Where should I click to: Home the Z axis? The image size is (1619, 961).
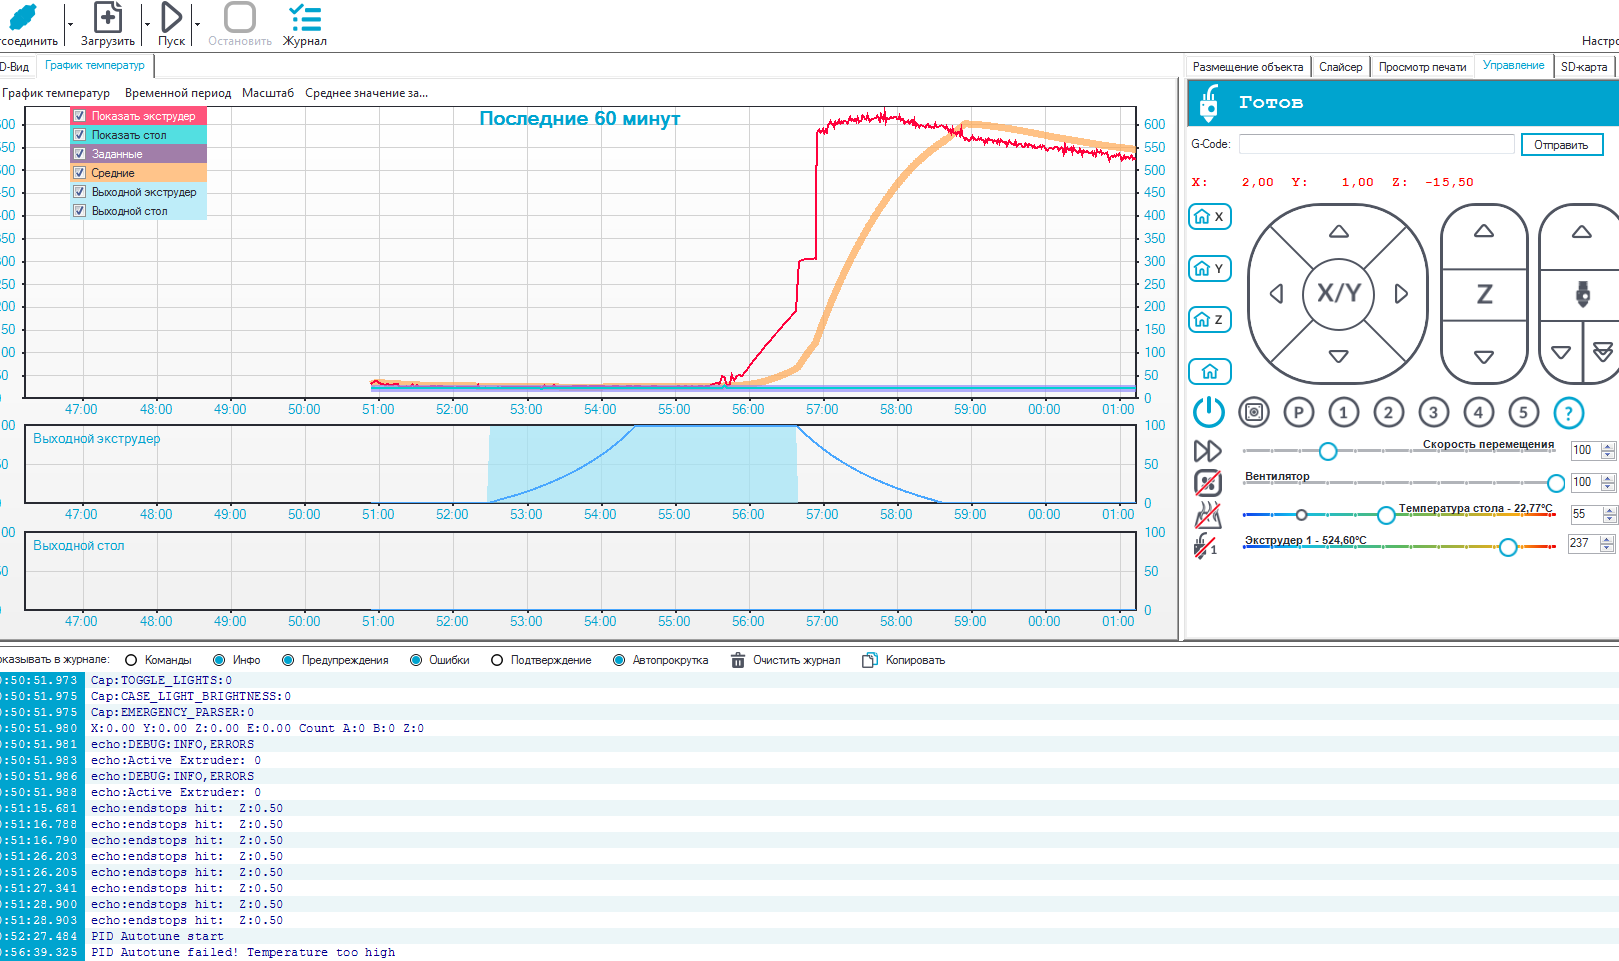point(1209,320)
